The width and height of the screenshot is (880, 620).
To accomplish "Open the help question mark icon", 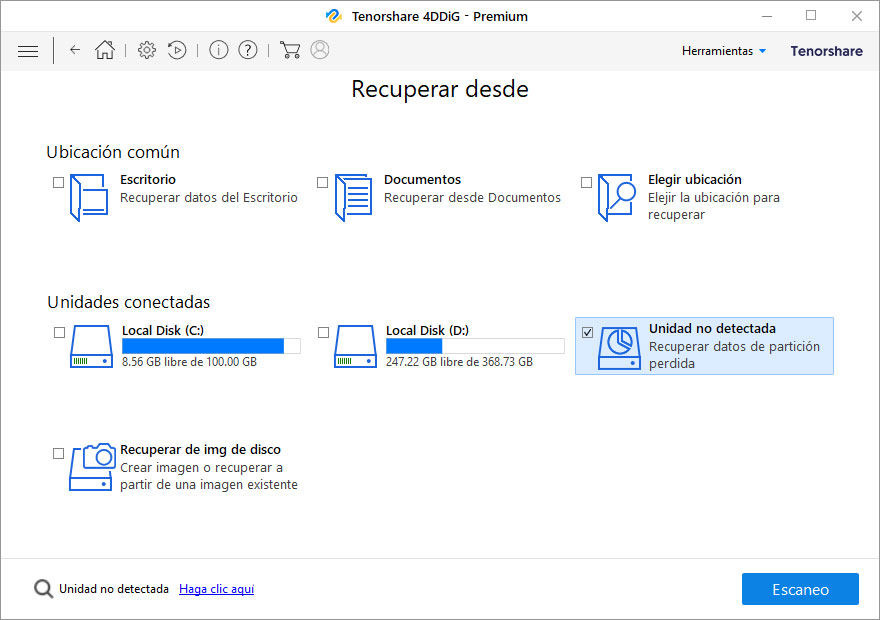I will tap(248, 50).
